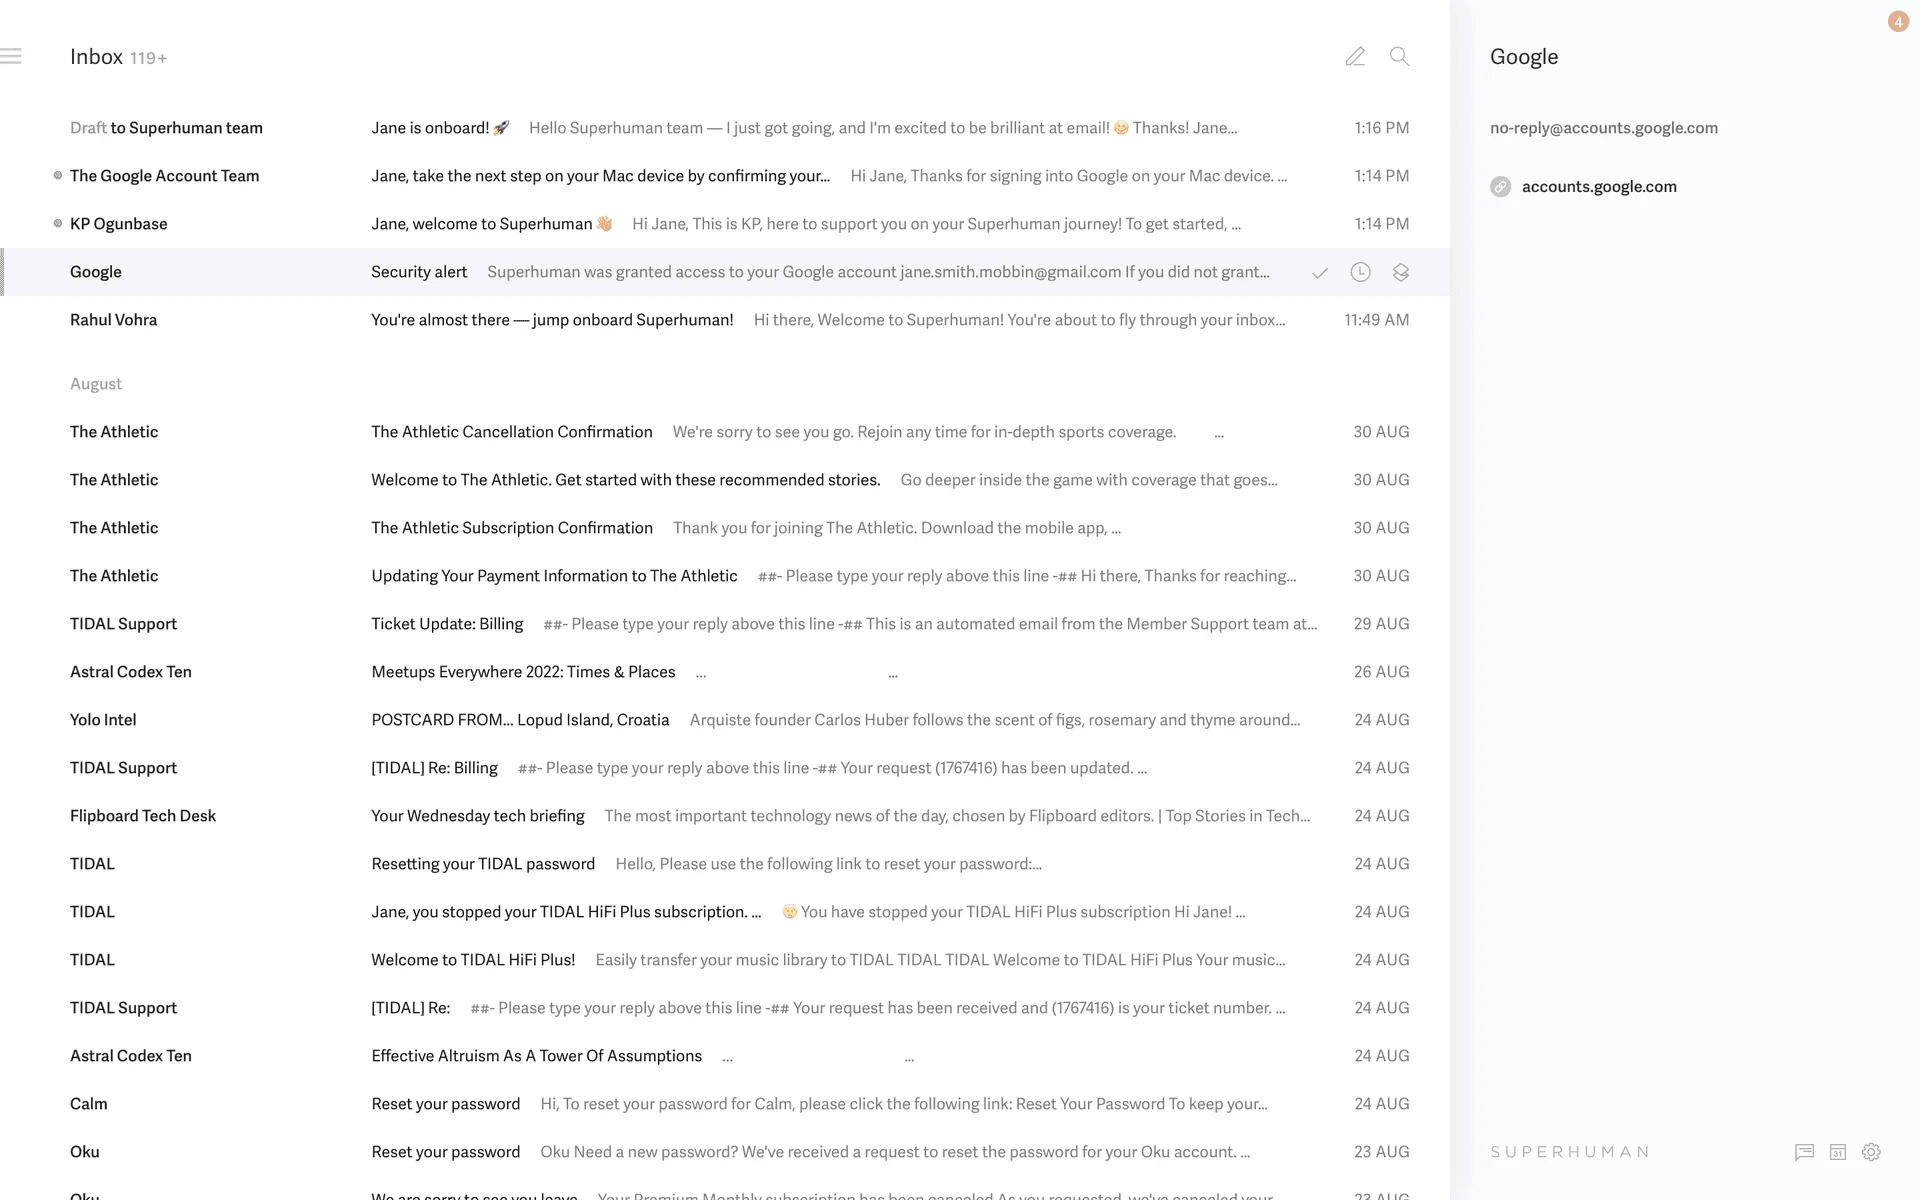Open draft to Superhuman team
This screenshot has width=1920, height=1200.
pos(166,128)
